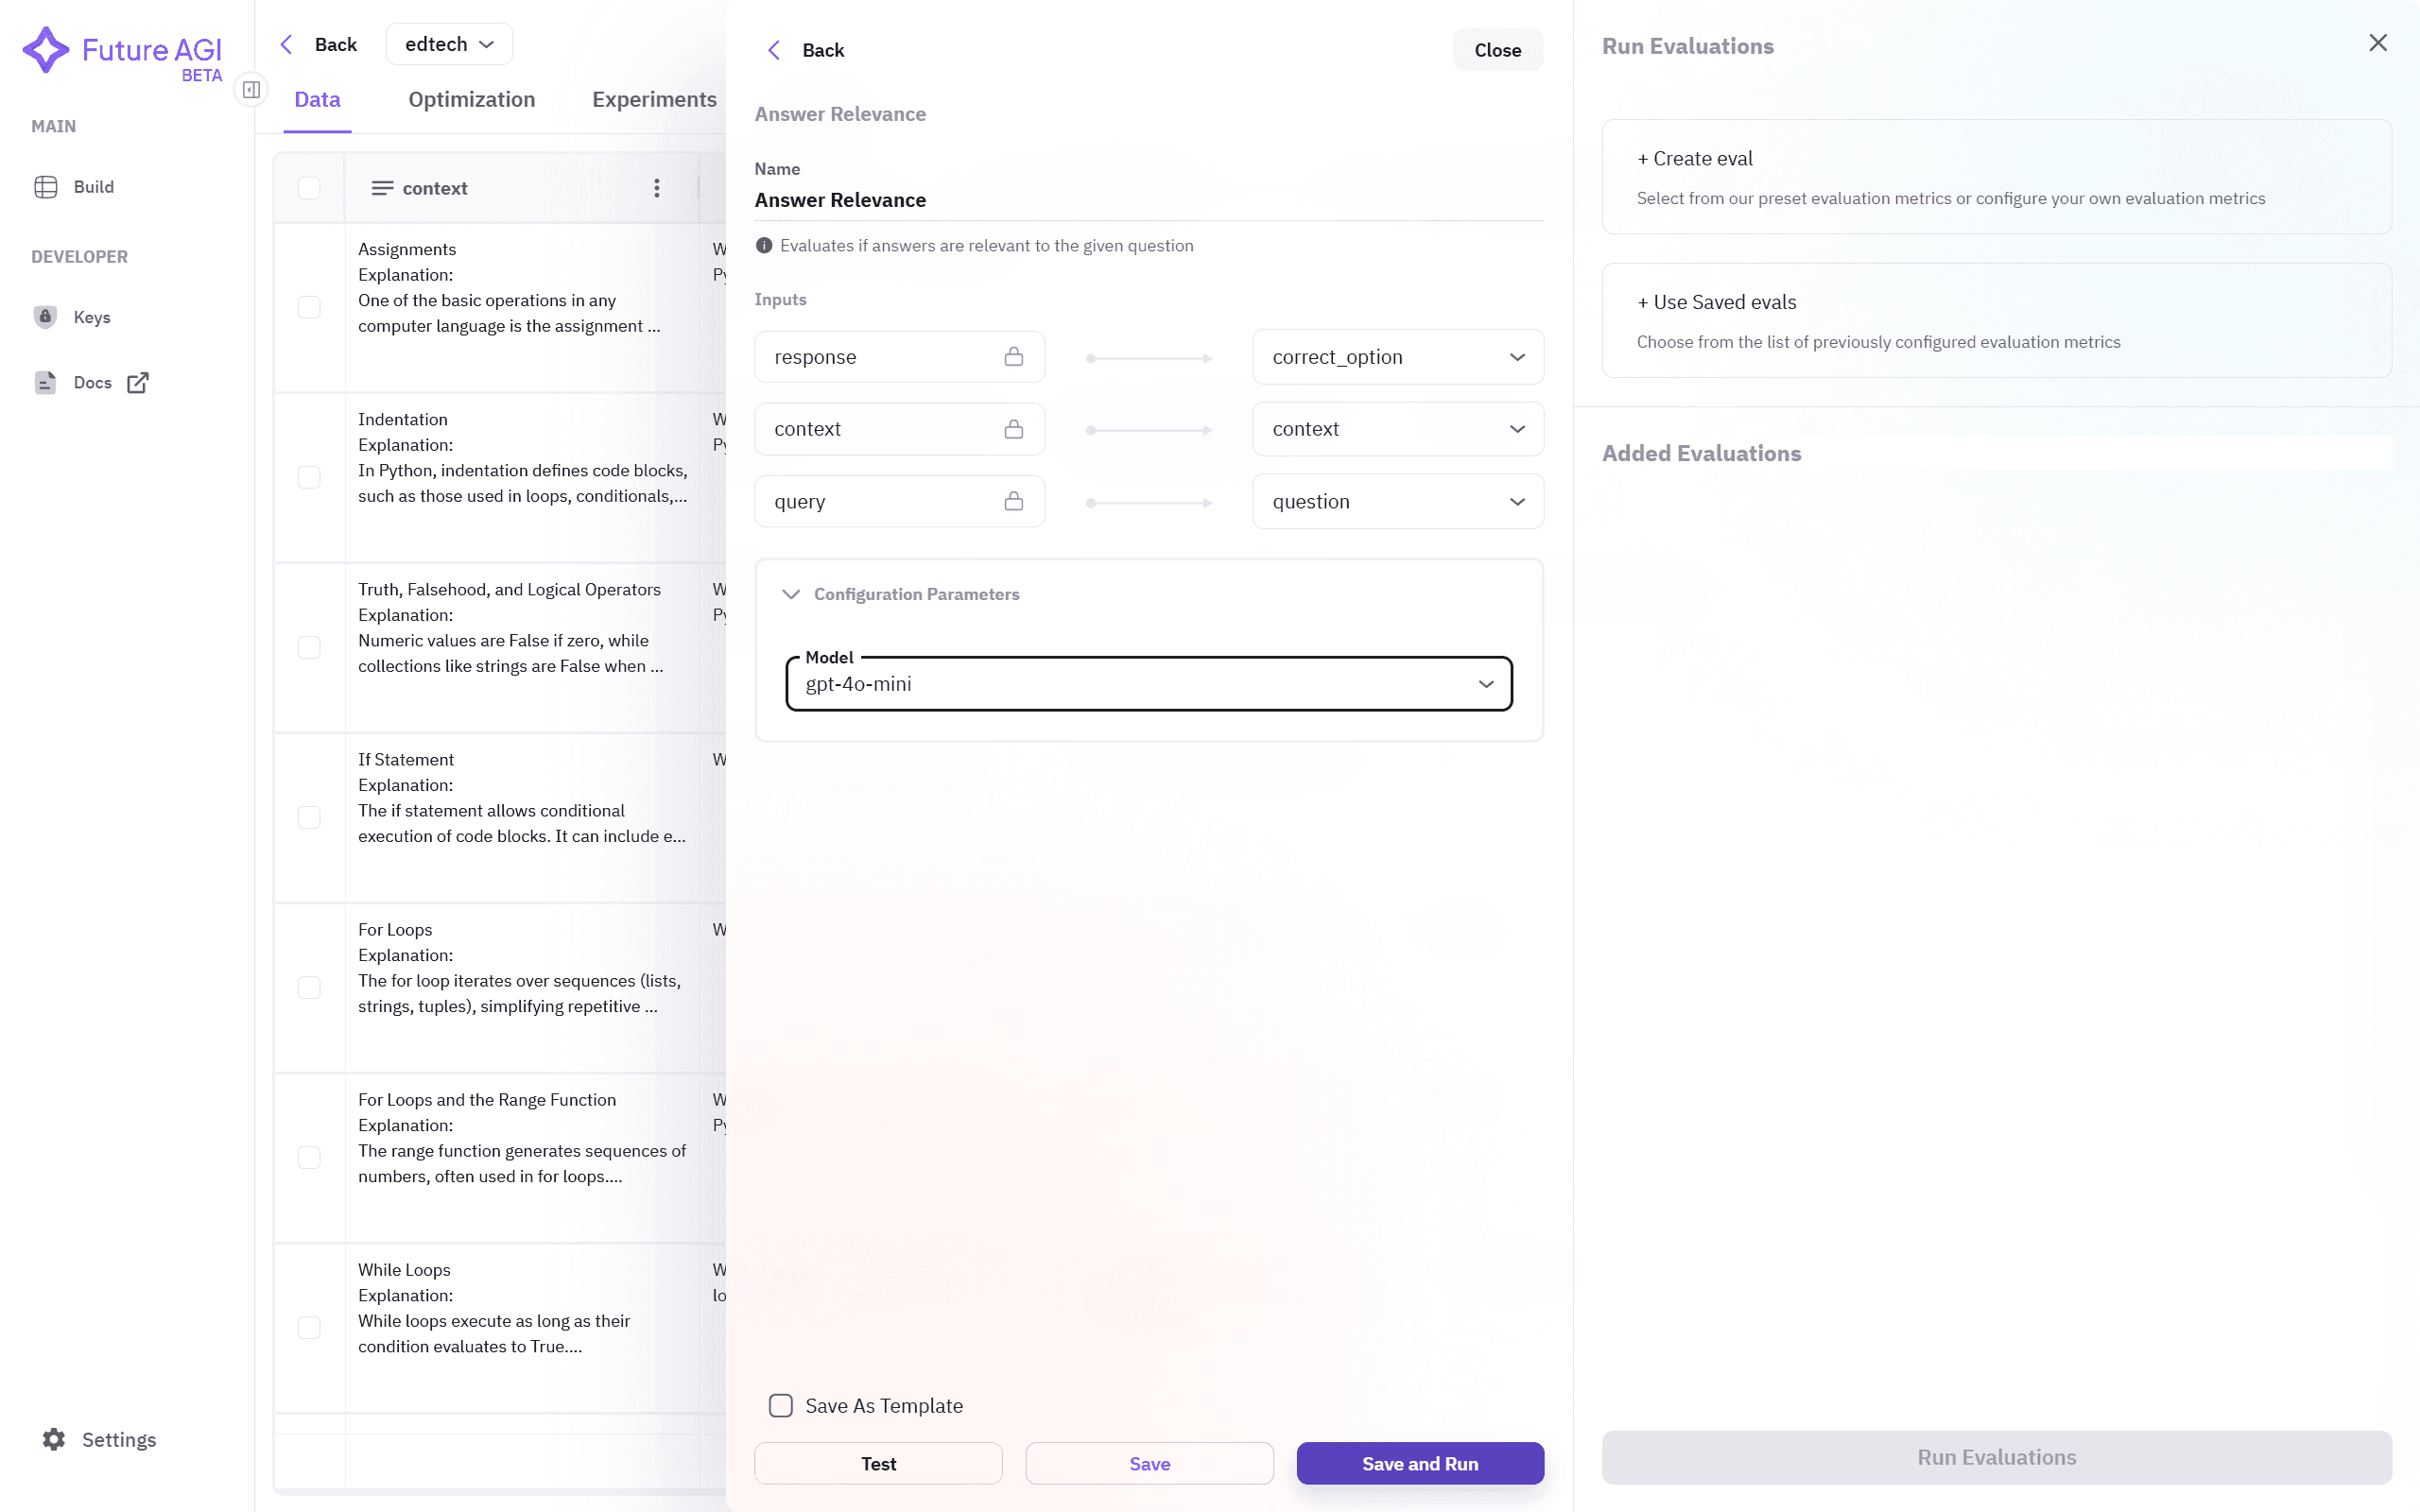Collapse the Configuration Parameters section
Viewport: 2420px width, 1512px height.
[791, 594]
